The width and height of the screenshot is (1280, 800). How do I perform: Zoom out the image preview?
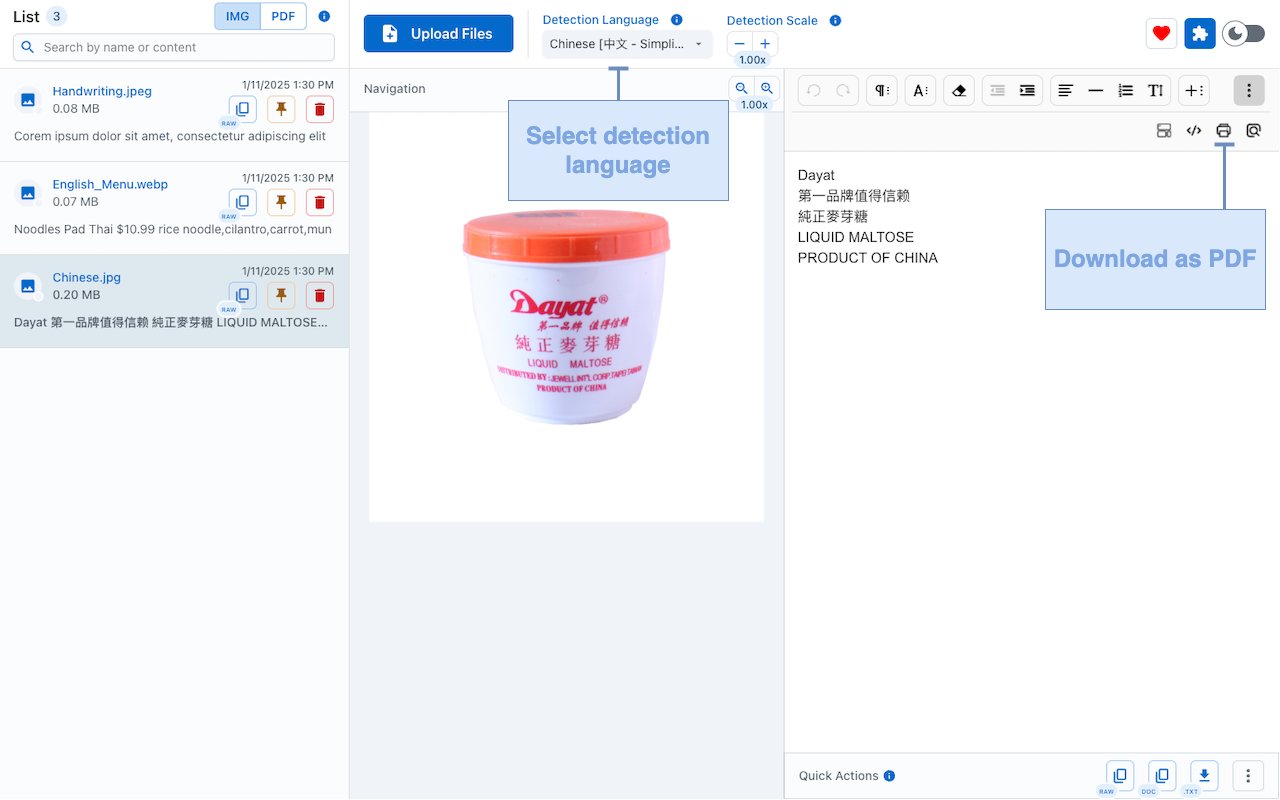[x=742, y=88]
